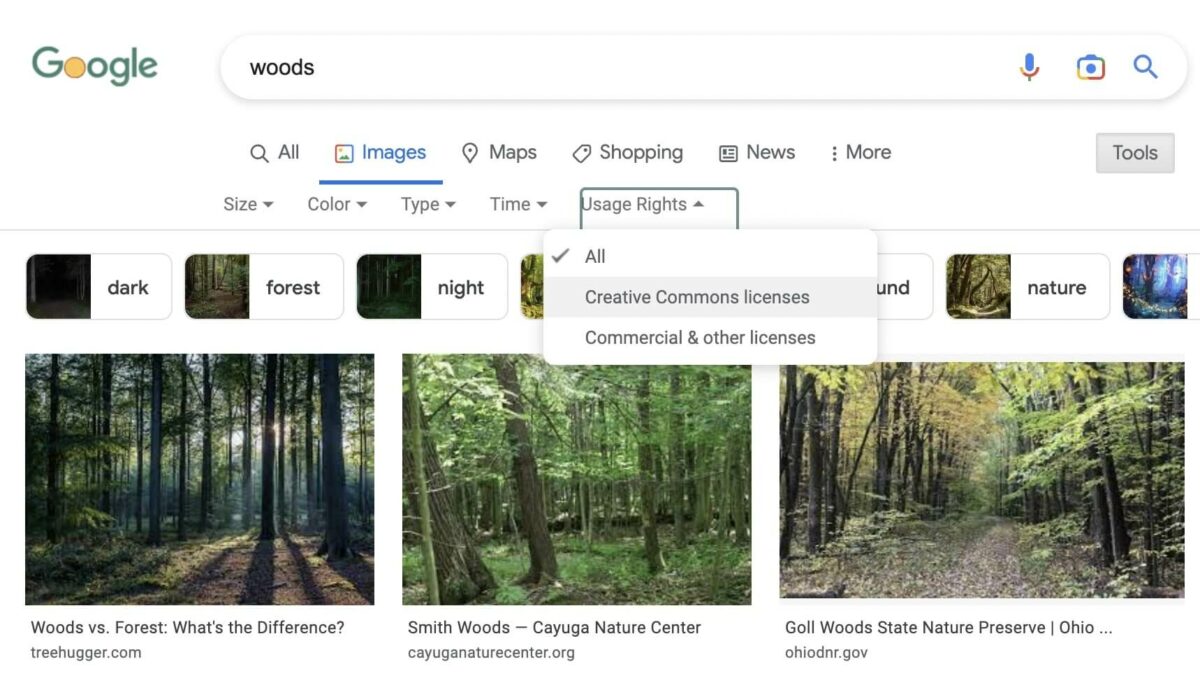1200x685 pixels.
Task: Choose Creative Commons licenses option
Action: (x=697, y=297)
